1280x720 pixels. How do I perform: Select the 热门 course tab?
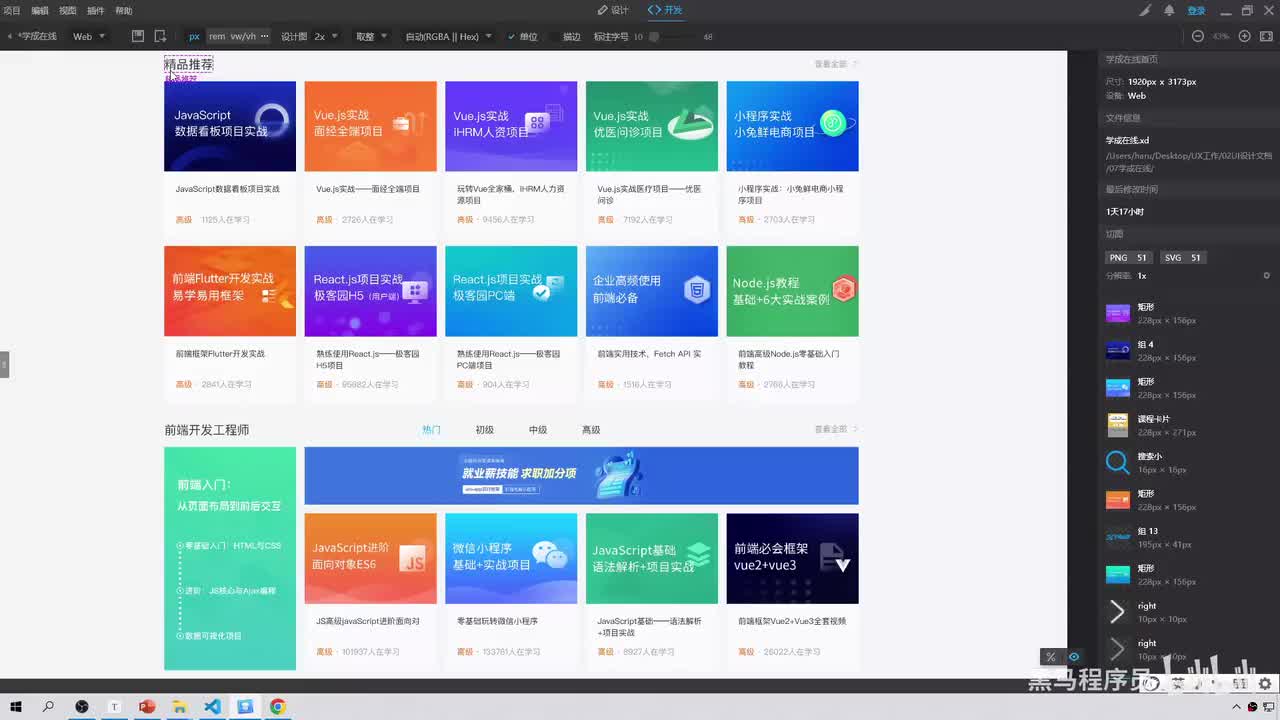pos(431,430)
